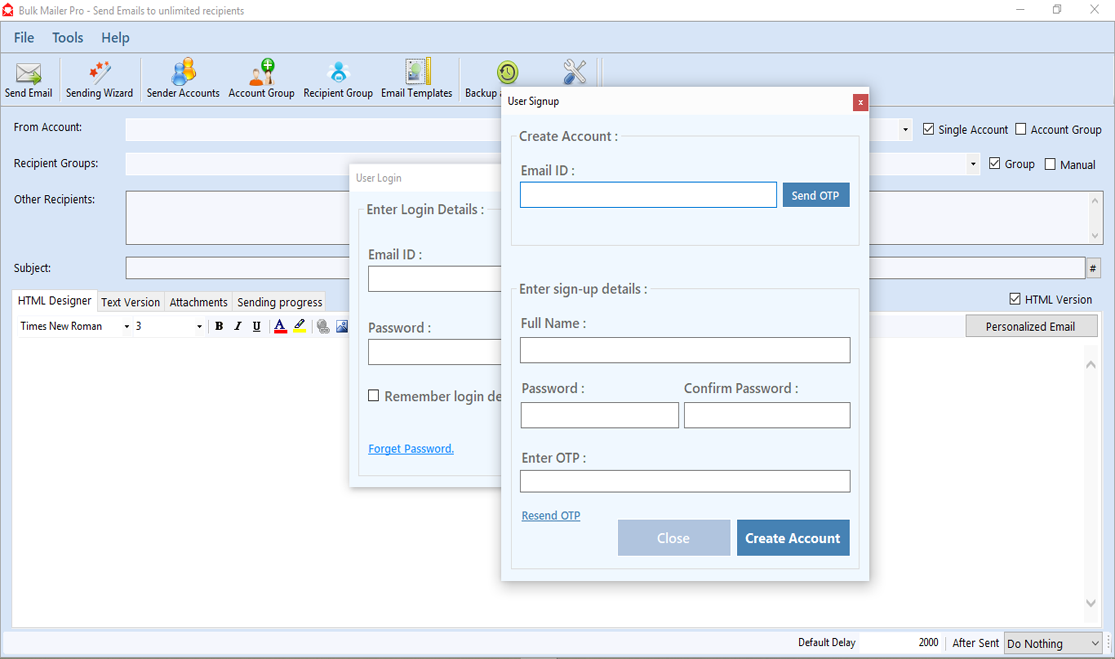Close the User Signup dialog with the red X

tap(860, 102)
